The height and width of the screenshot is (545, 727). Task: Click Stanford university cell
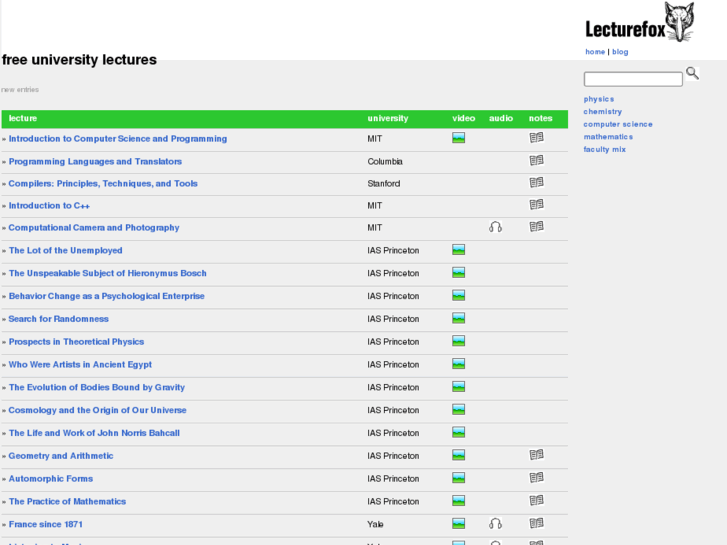[383, 184]
